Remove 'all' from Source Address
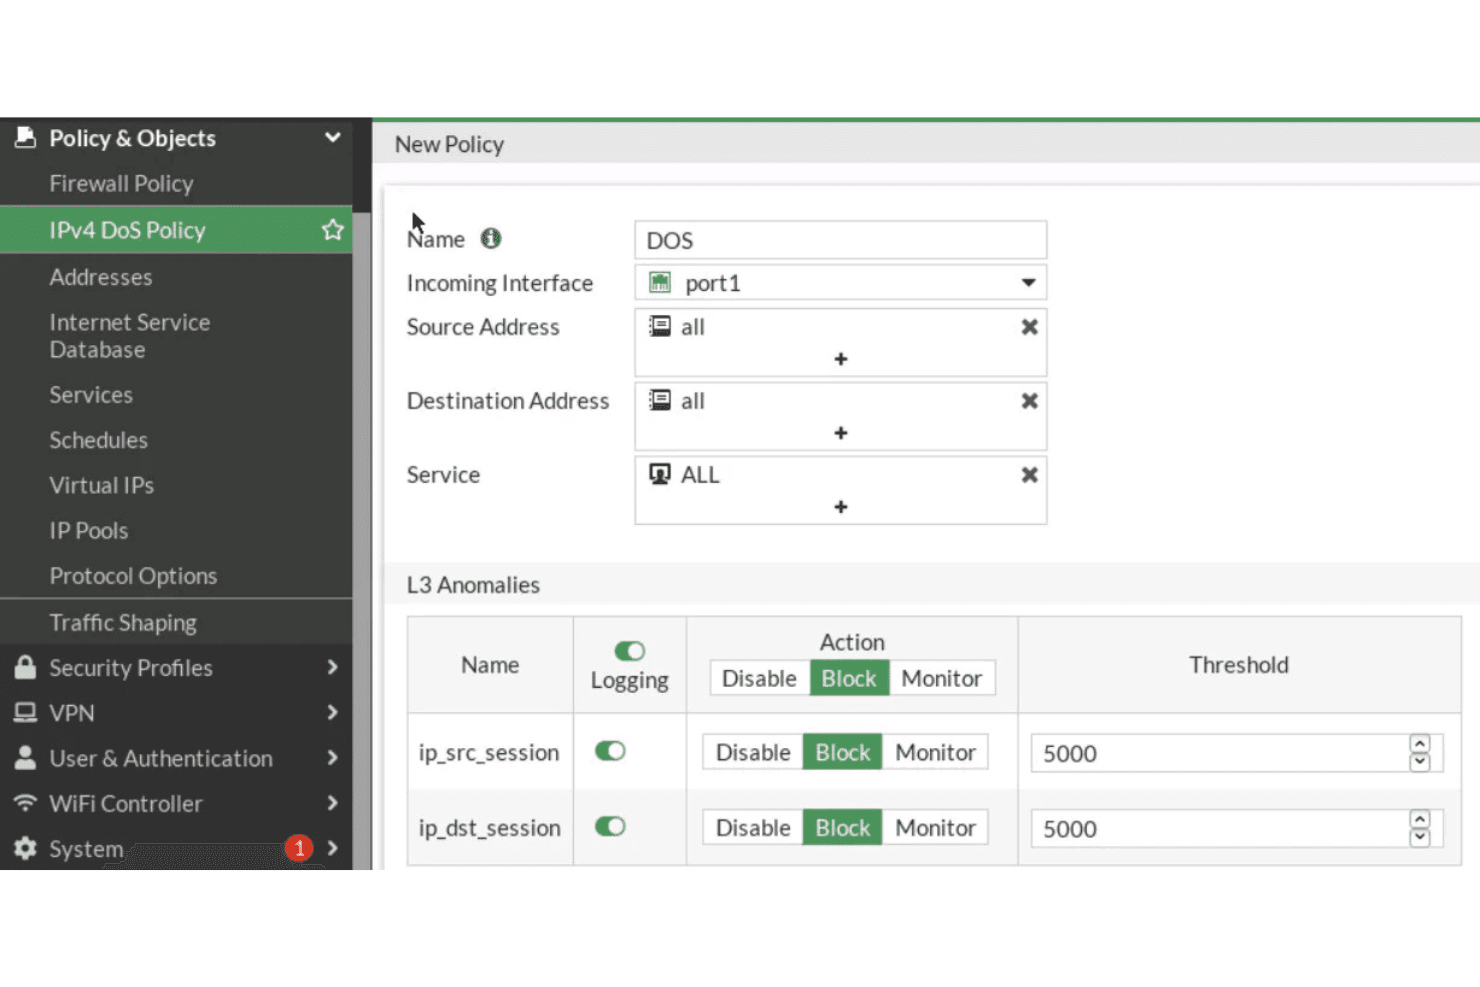Screen dimensions: 1480x987 [x=1029, y=327]
